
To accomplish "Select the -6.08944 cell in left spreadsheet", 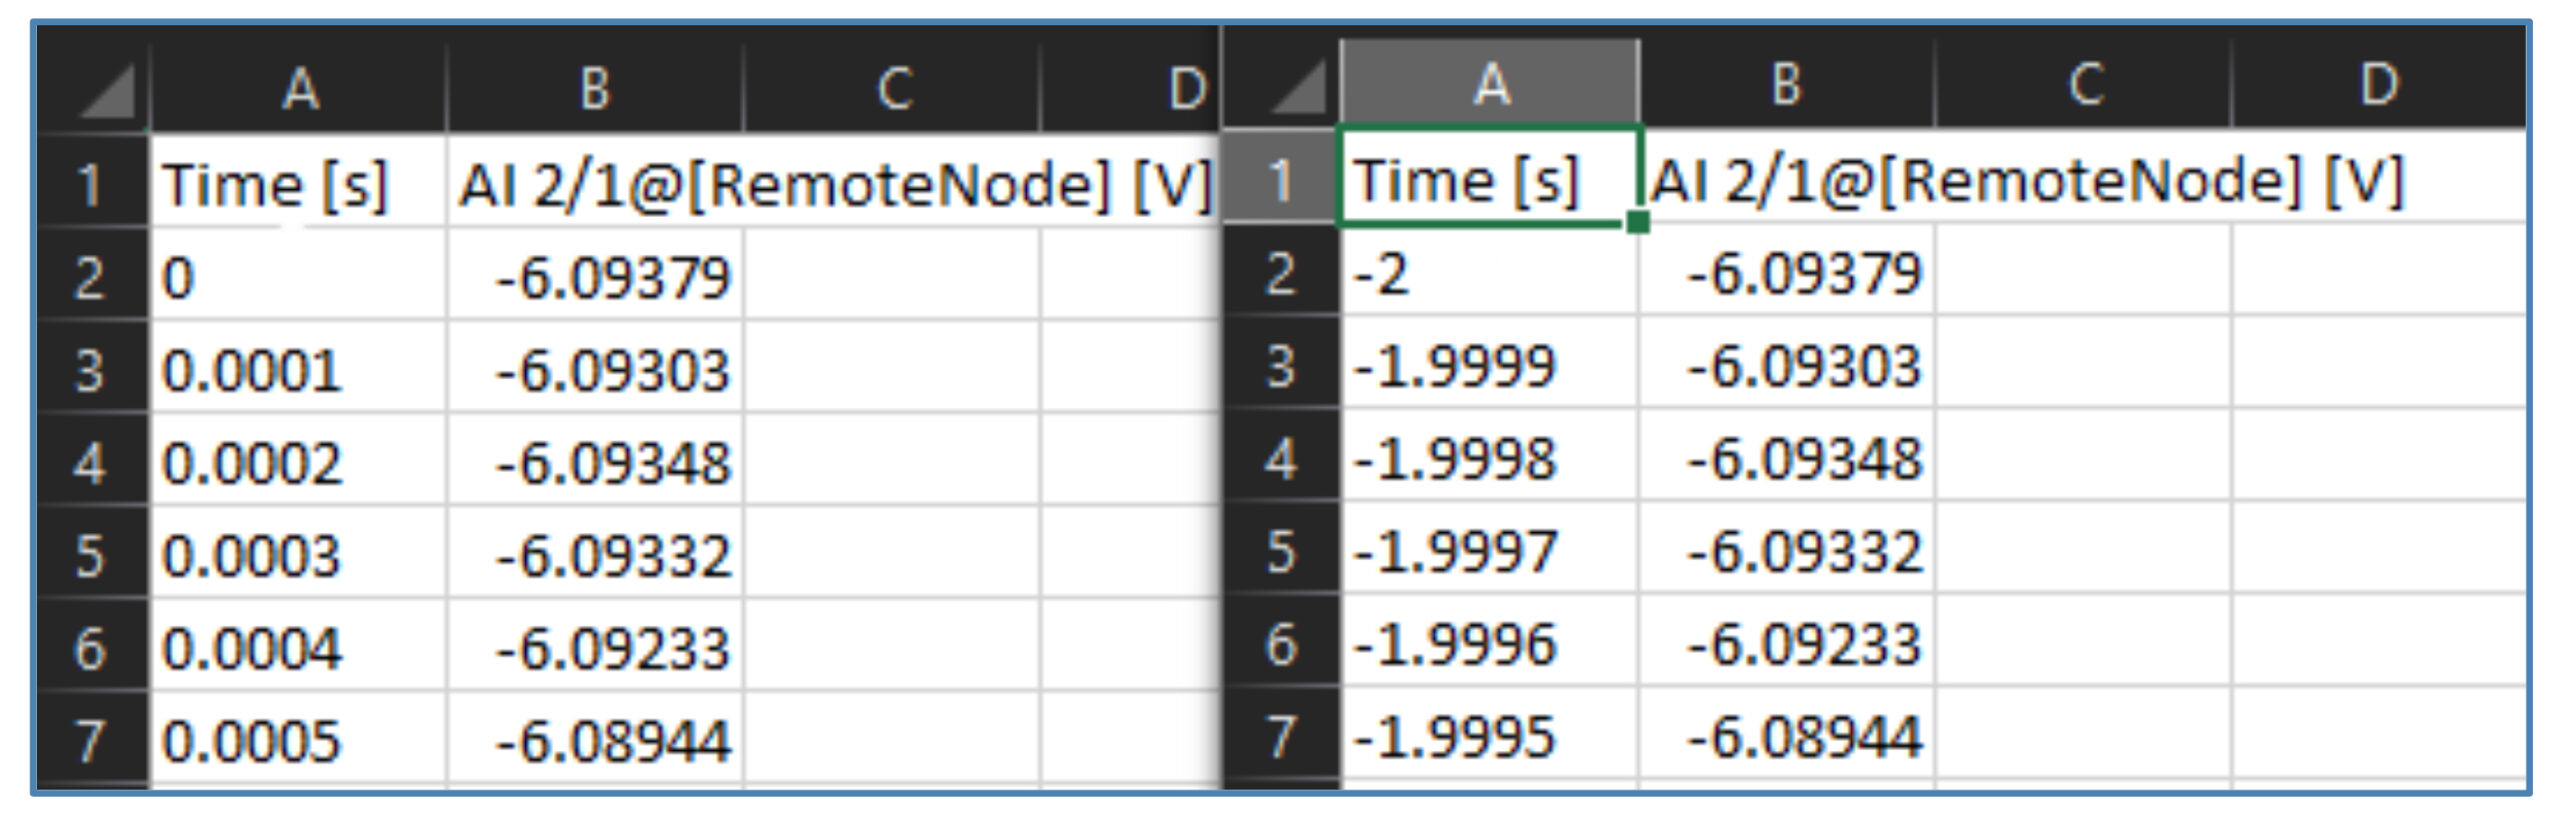I will click(596, 741).
